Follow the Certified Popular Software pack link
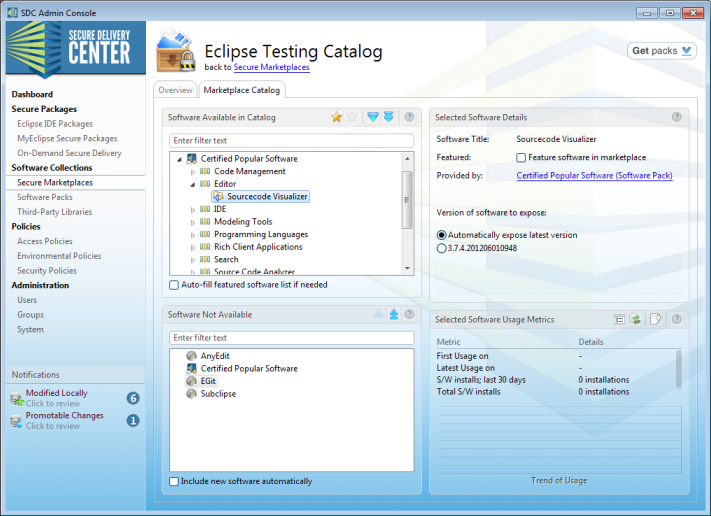 (594, 176)
